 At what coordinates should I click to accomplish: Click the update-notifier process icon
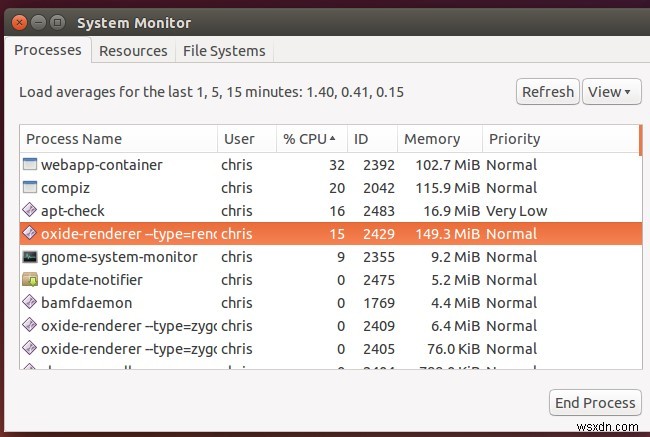pos(29,280)
